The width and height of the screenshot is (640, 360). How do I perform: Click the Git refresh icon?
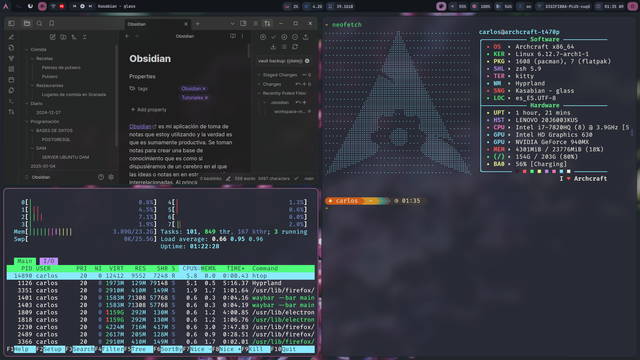(x=295, y=47)
